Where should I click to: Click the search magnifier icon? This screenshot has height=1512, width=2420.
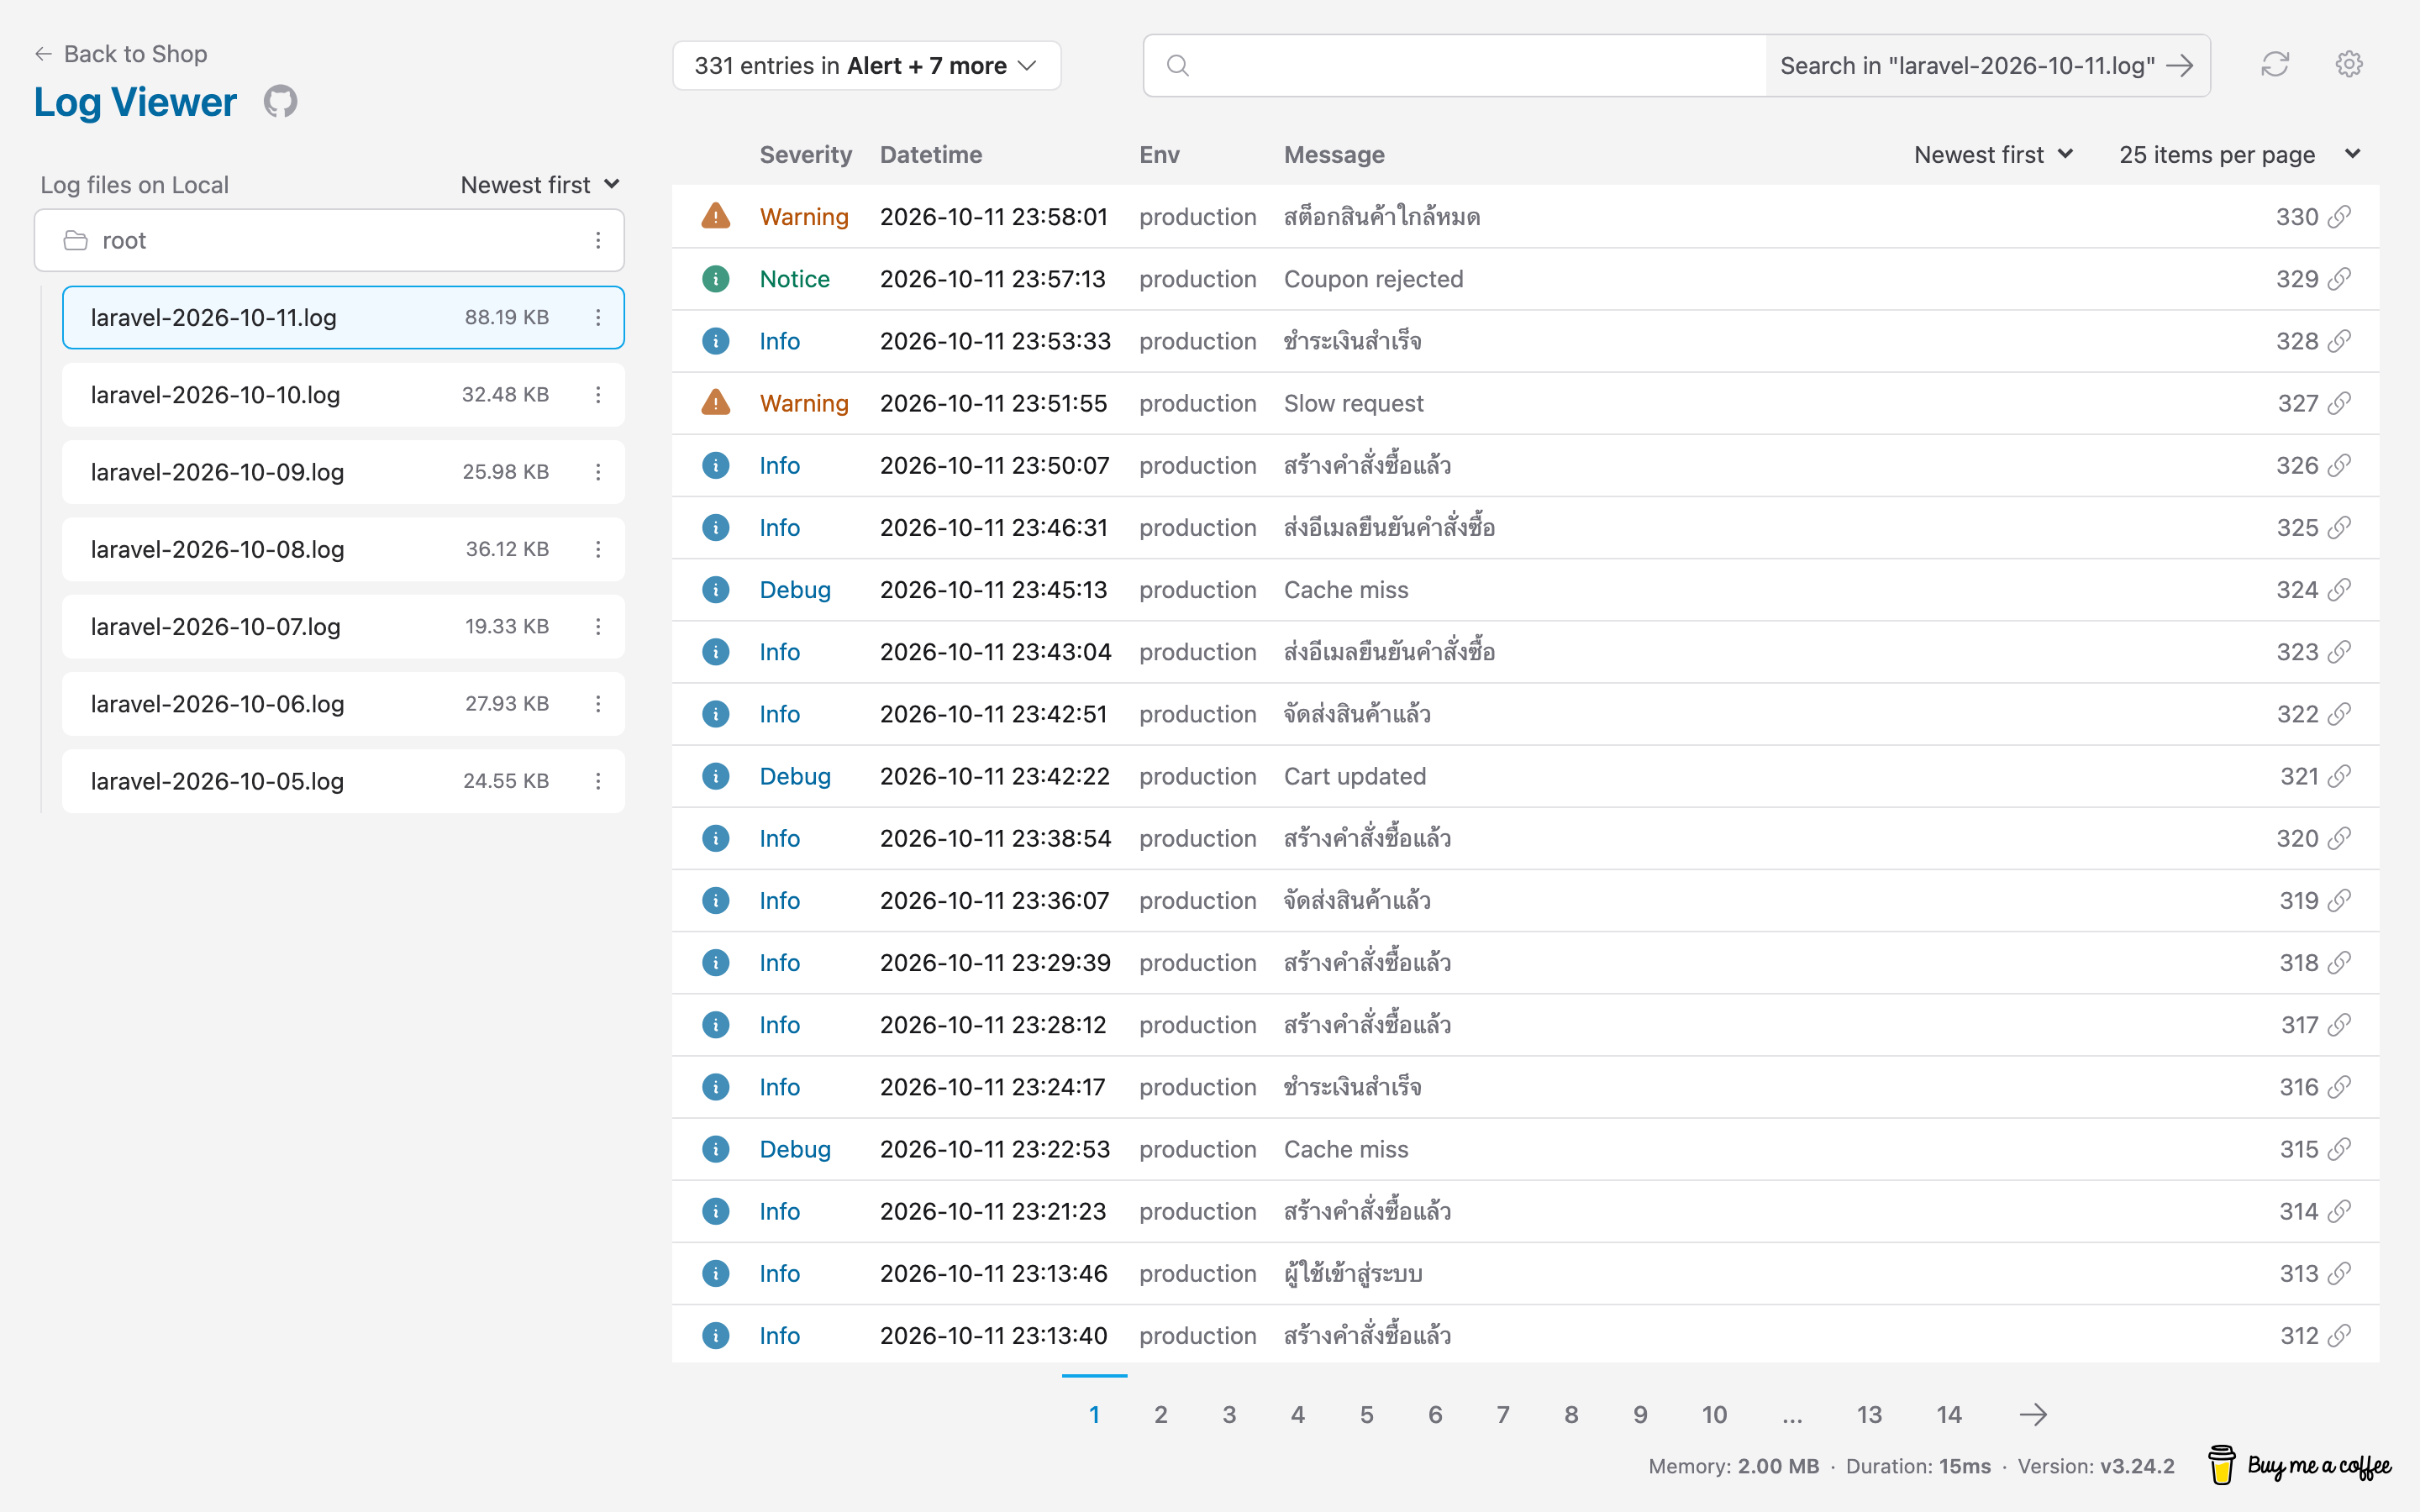pos(1178,66)
